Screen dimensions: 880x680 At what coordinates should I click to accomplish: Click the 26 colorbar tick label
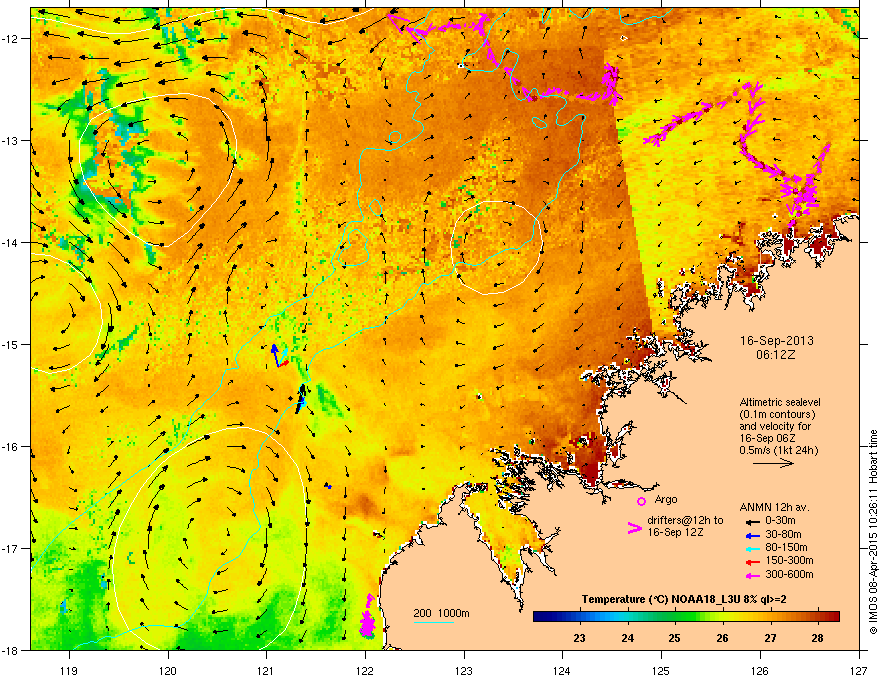pos(722,638)
